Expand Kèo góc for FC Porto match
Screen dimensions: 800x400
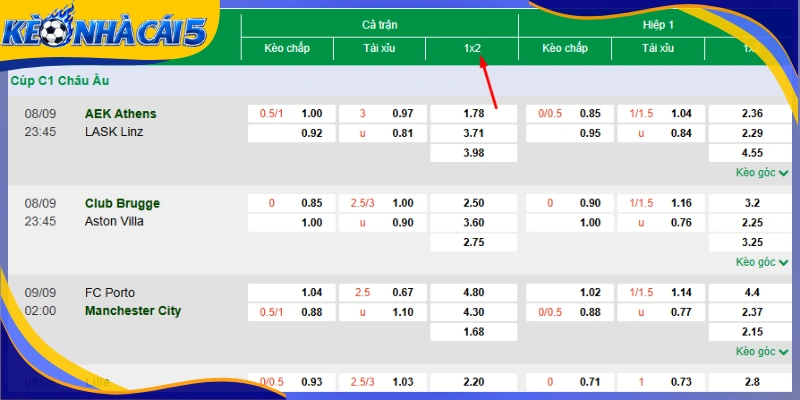tap(762, 352)
